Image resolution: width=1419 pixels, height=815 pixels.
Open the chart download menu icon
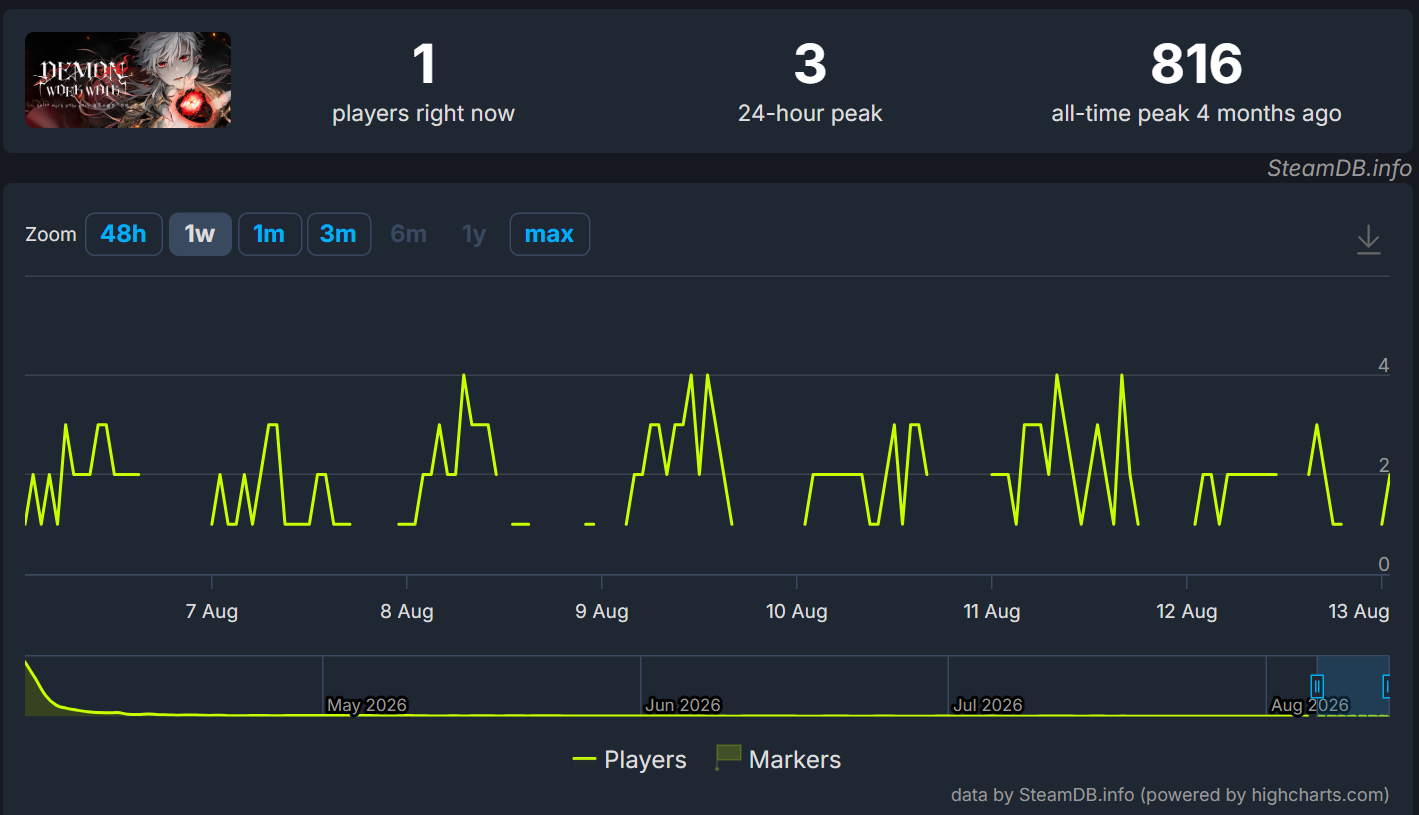[x=1368, y=239]
